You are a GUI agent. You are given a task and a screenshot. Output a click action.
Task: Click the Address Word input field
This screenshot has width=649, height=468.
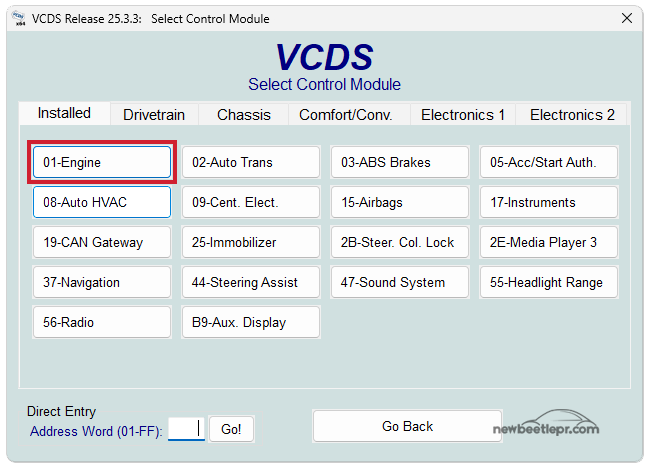186,429
